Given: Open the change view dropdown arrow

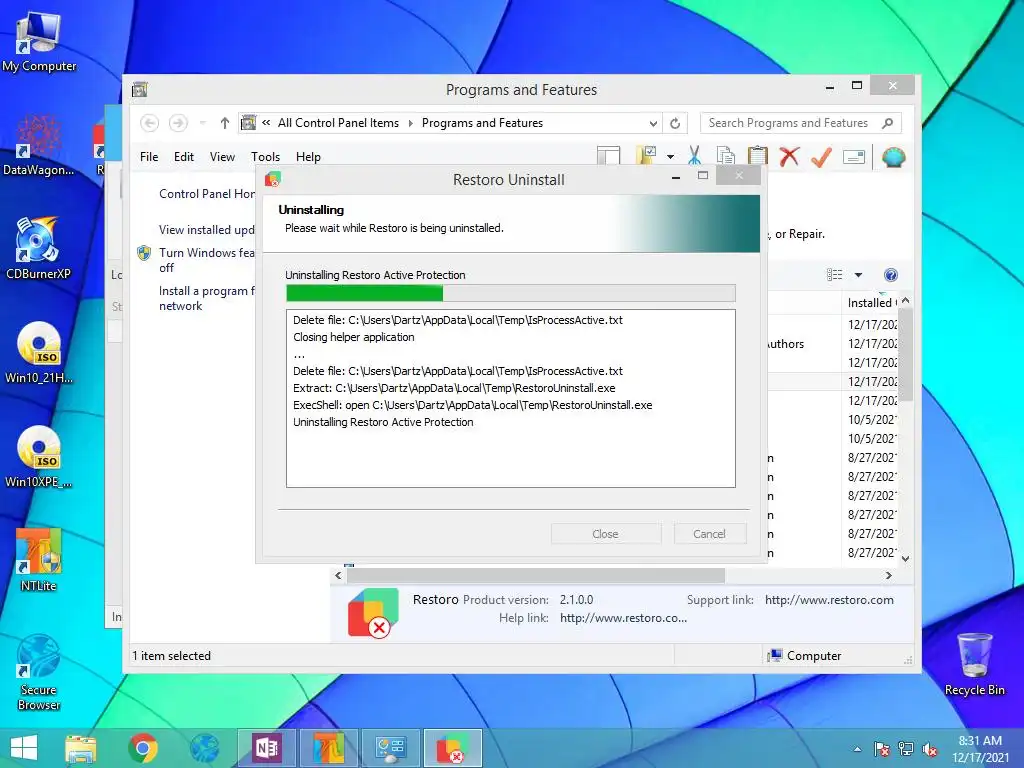Looking at the screenshot, I should click(858, 275).
